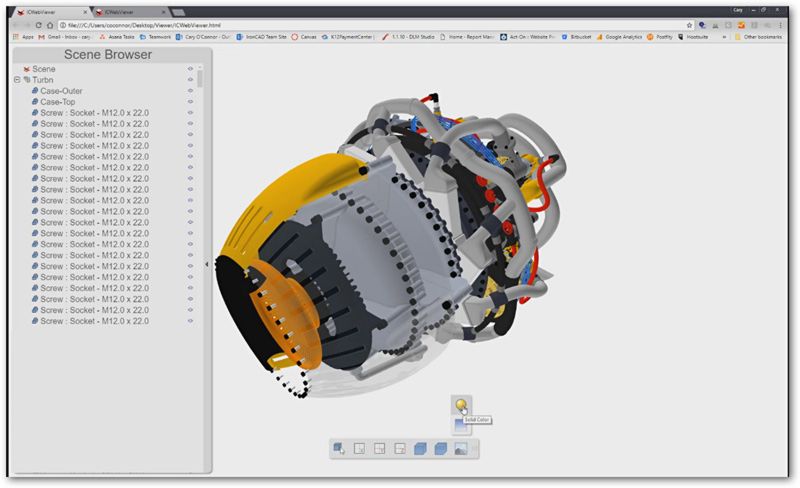Pick the Solid Color yellow sphere option

coord(461,405)
